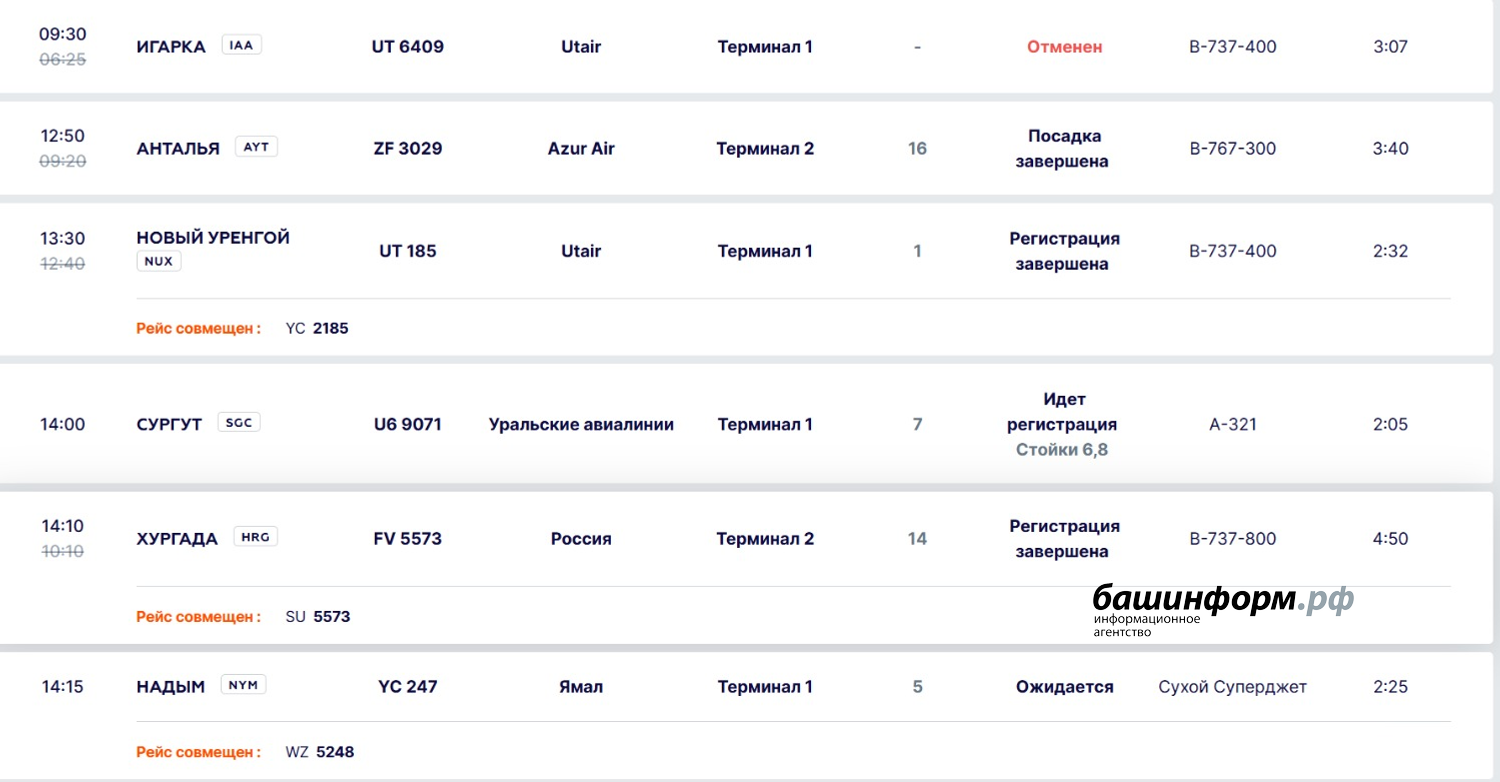Screen dimensions: 1500x782
Task: Click the red Отменен status
Action: click(1064, 47)
